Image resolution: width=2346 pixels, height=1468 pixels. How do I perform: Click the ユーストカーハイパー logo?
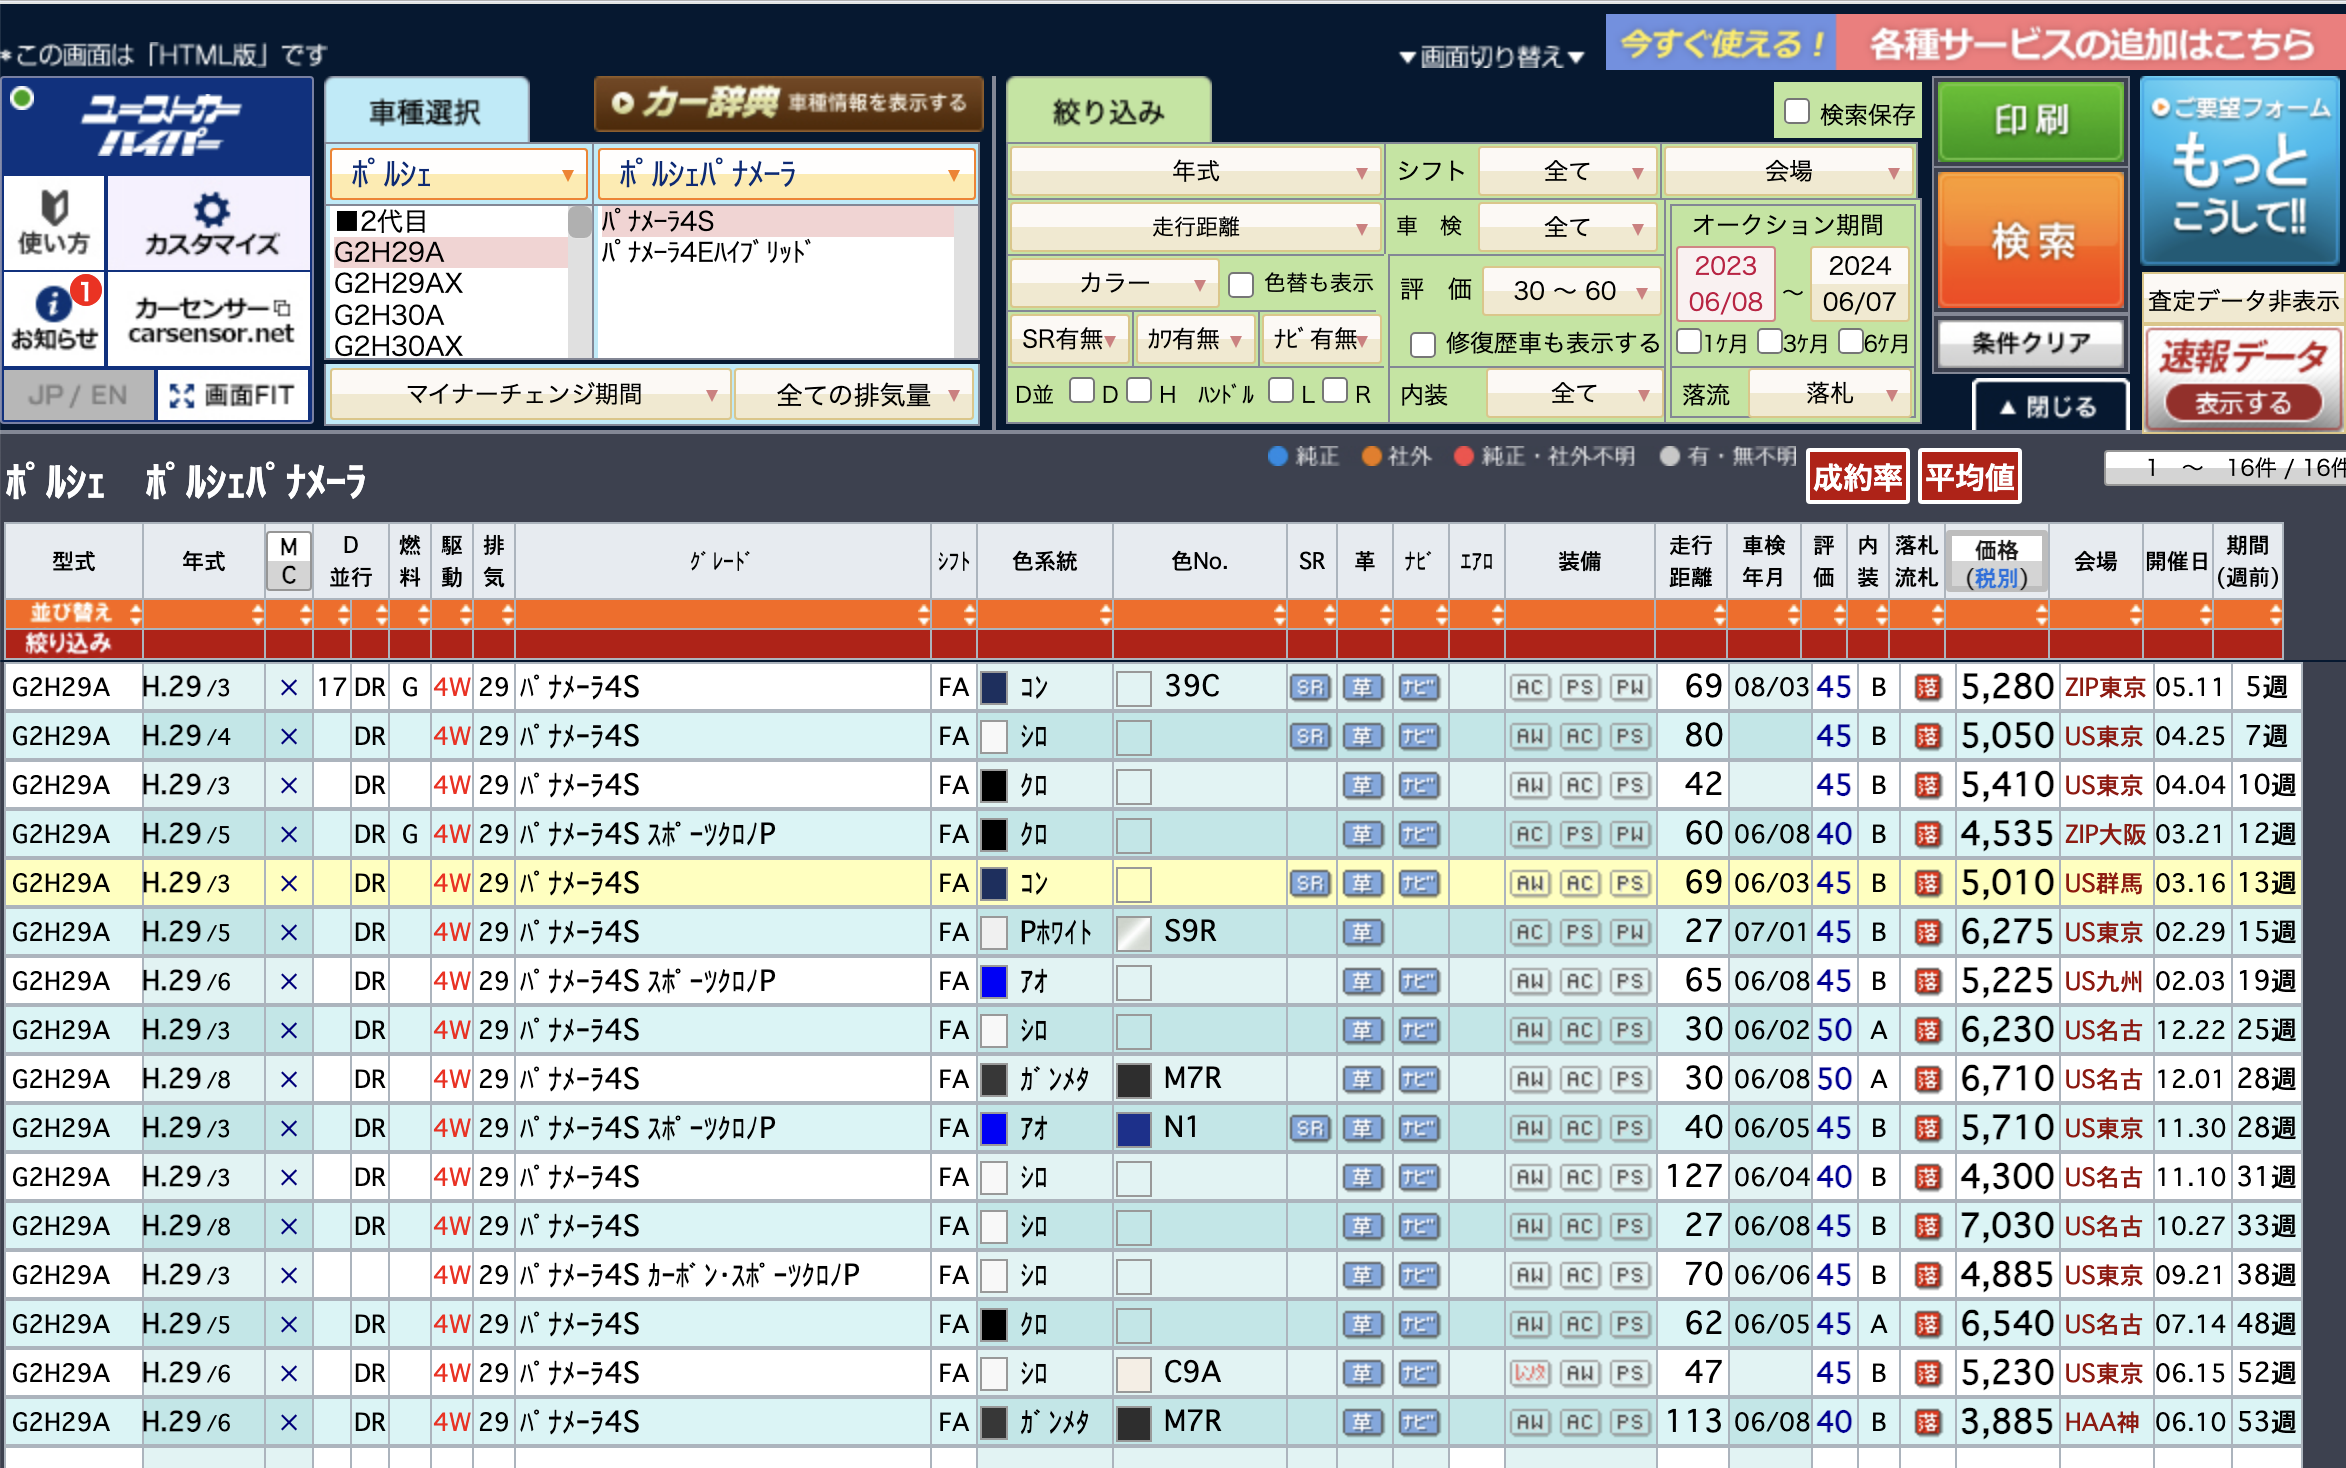click(x=160, y=125)
